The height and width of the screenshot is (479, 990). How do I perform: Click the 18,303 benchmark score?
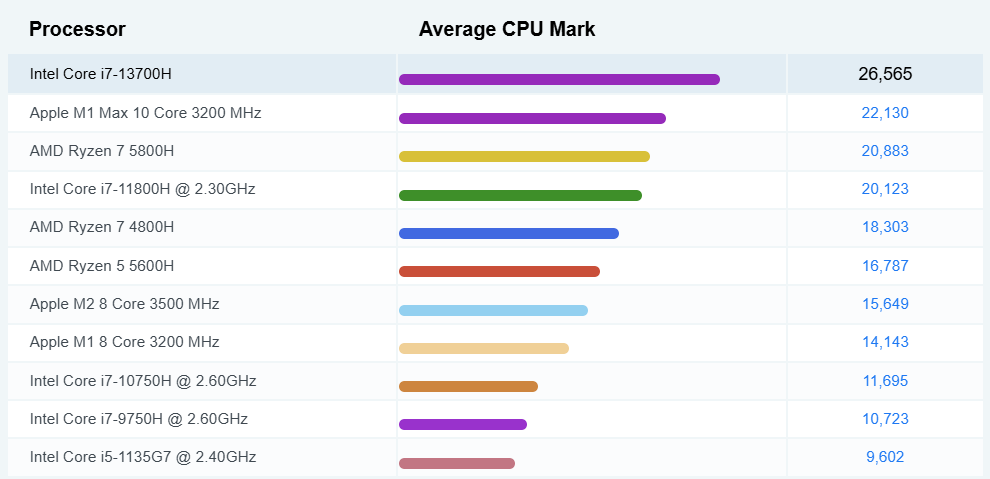(885, 227)
